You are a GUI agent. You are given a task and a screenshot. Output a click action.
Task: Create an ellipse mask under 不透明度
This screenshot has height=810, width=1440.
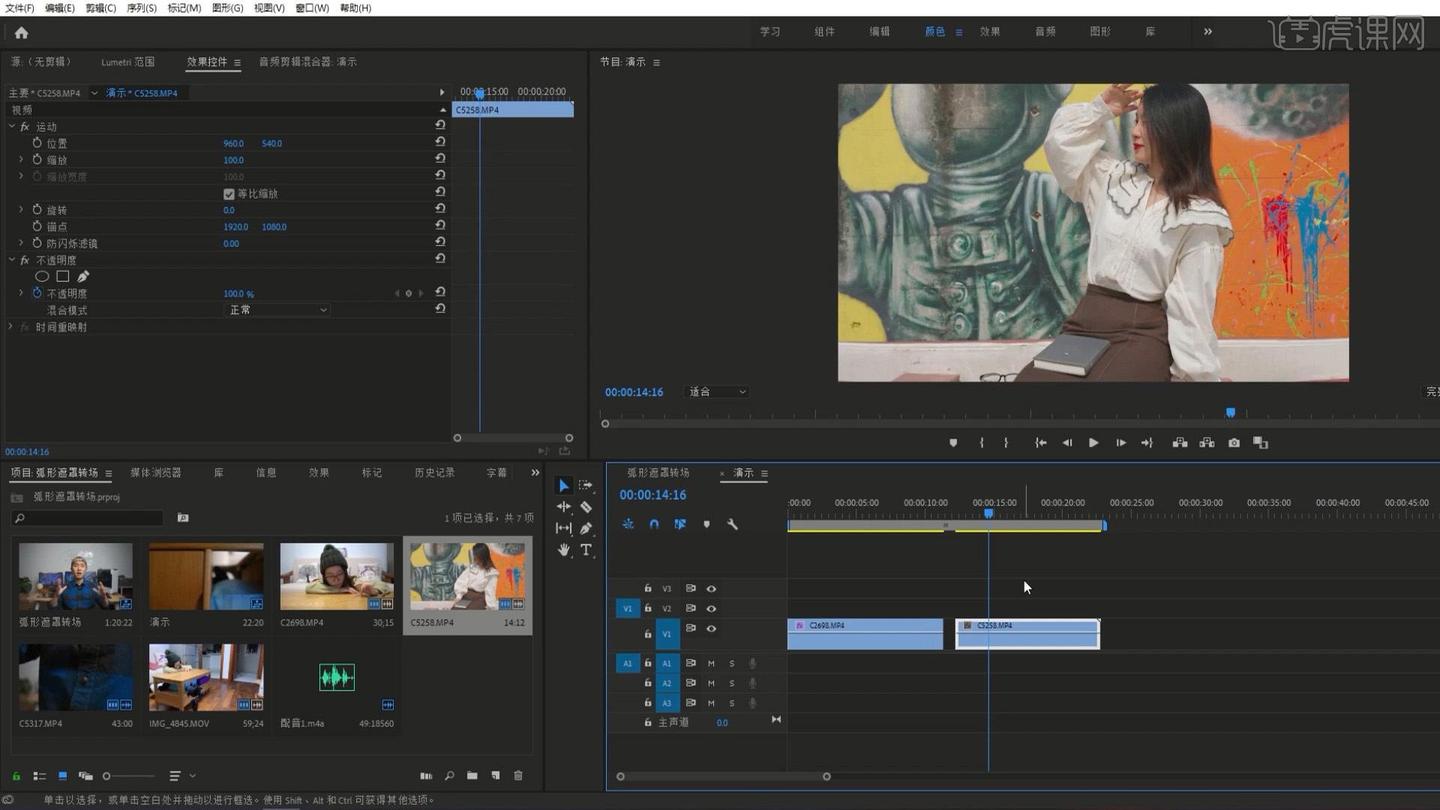click(x=42, y=276)
